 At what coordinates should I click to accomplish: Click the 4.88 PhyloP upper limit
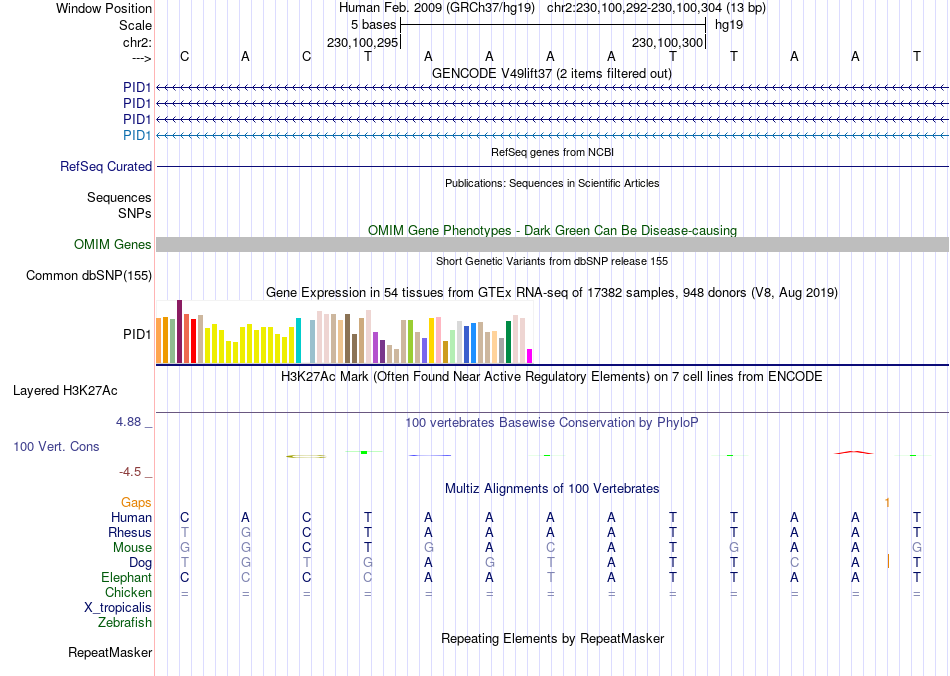(x=128, y=422)
